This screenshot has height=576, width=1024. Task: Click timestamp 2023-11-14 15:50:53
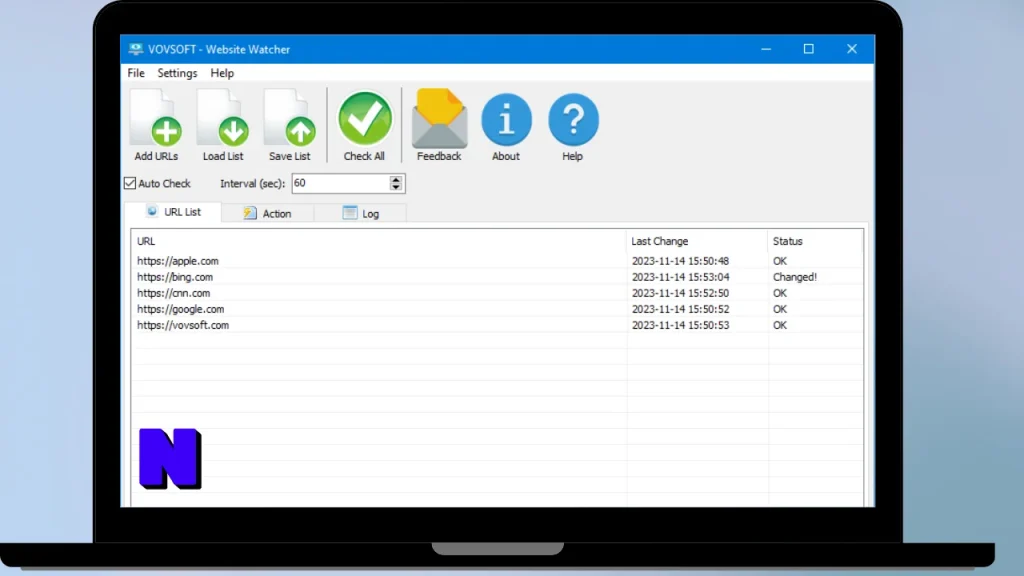pos(680,325)
